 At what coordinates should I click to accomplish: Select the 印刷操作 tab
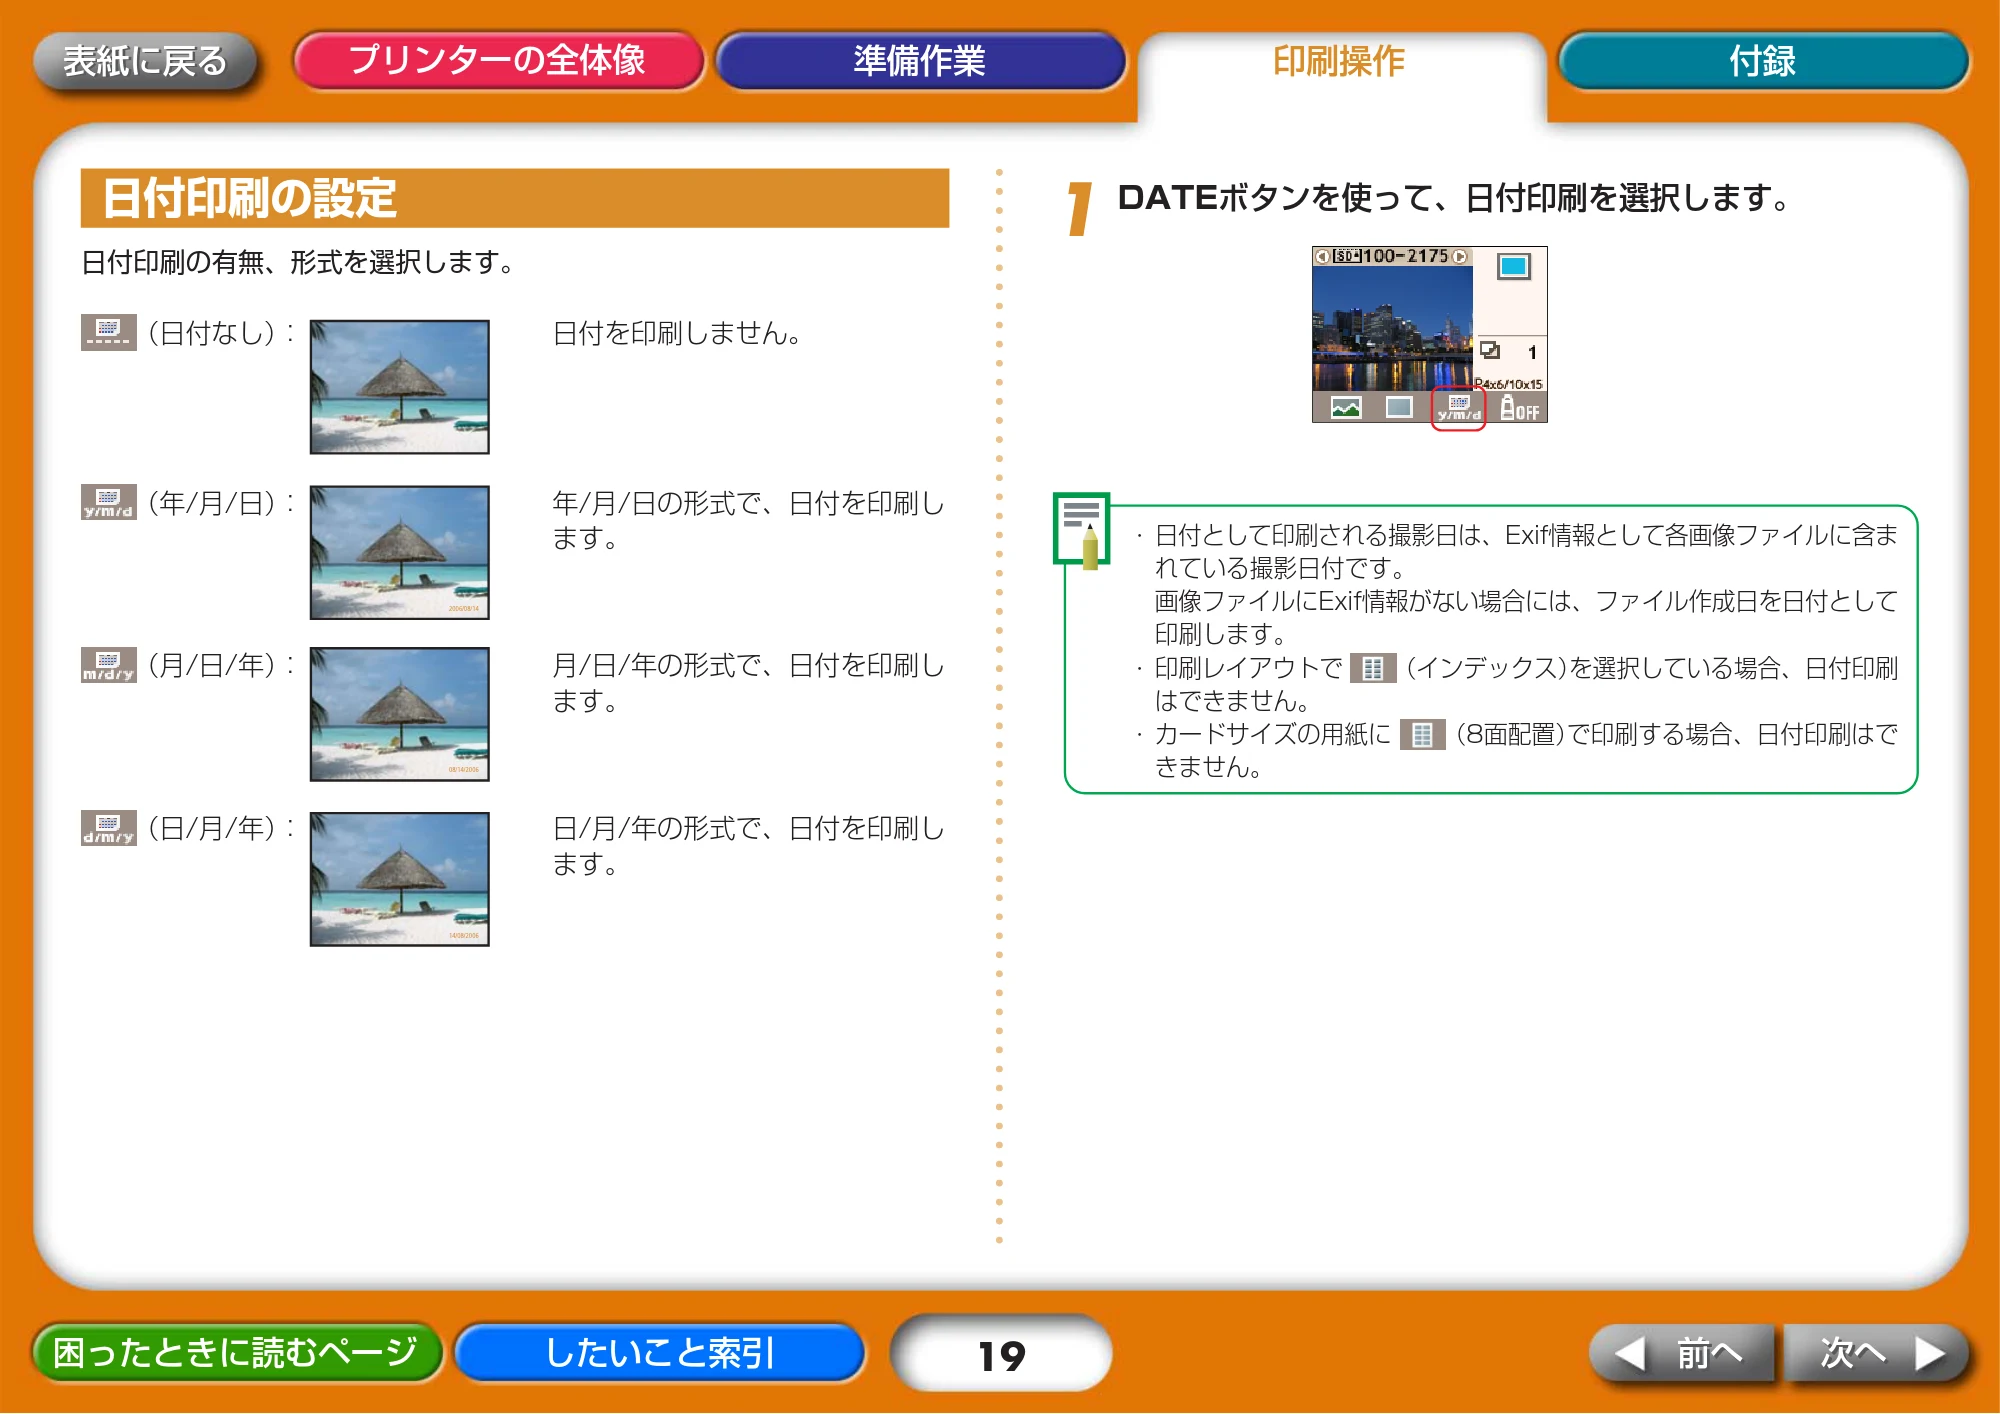[1339, 62]
